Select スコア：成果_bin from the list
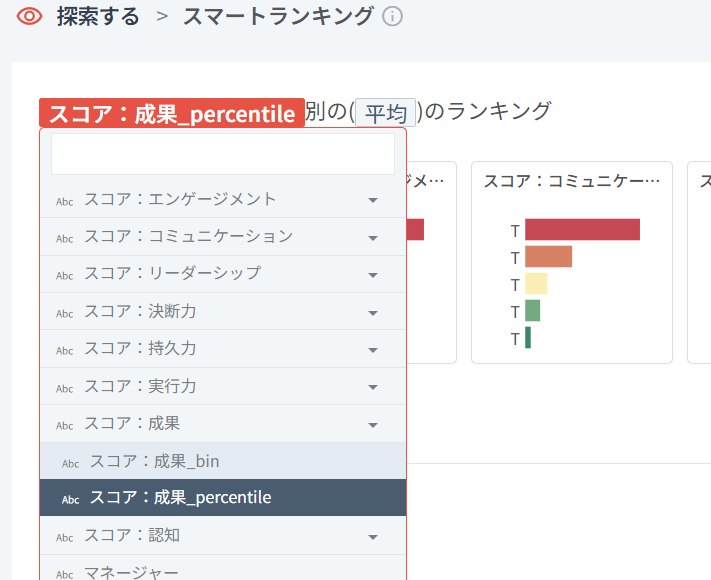Image resolution: width=711 pixels, height=580 pixels. click(223, 461)
